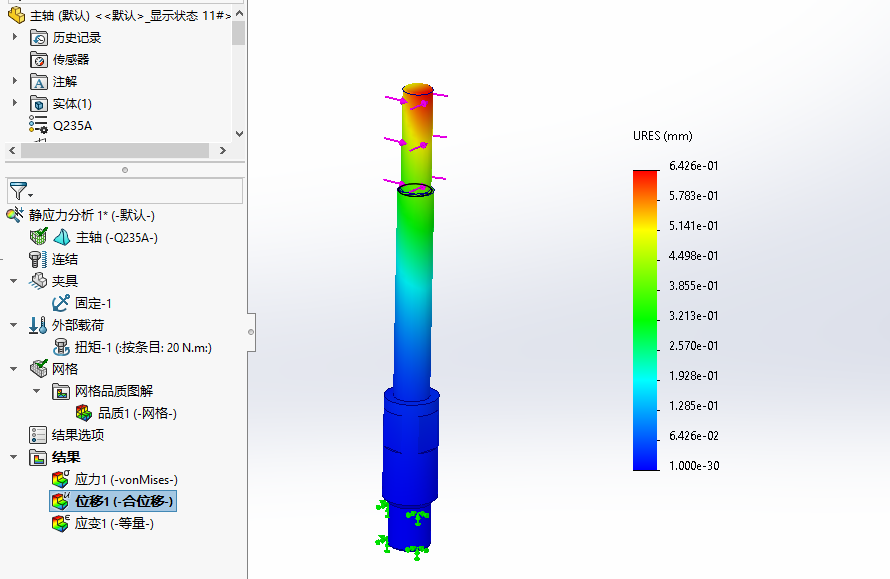This screenshot has width=890, height=579.
Task: Click the 6.426e-01 legend maximum value
Action: point(694,166)
